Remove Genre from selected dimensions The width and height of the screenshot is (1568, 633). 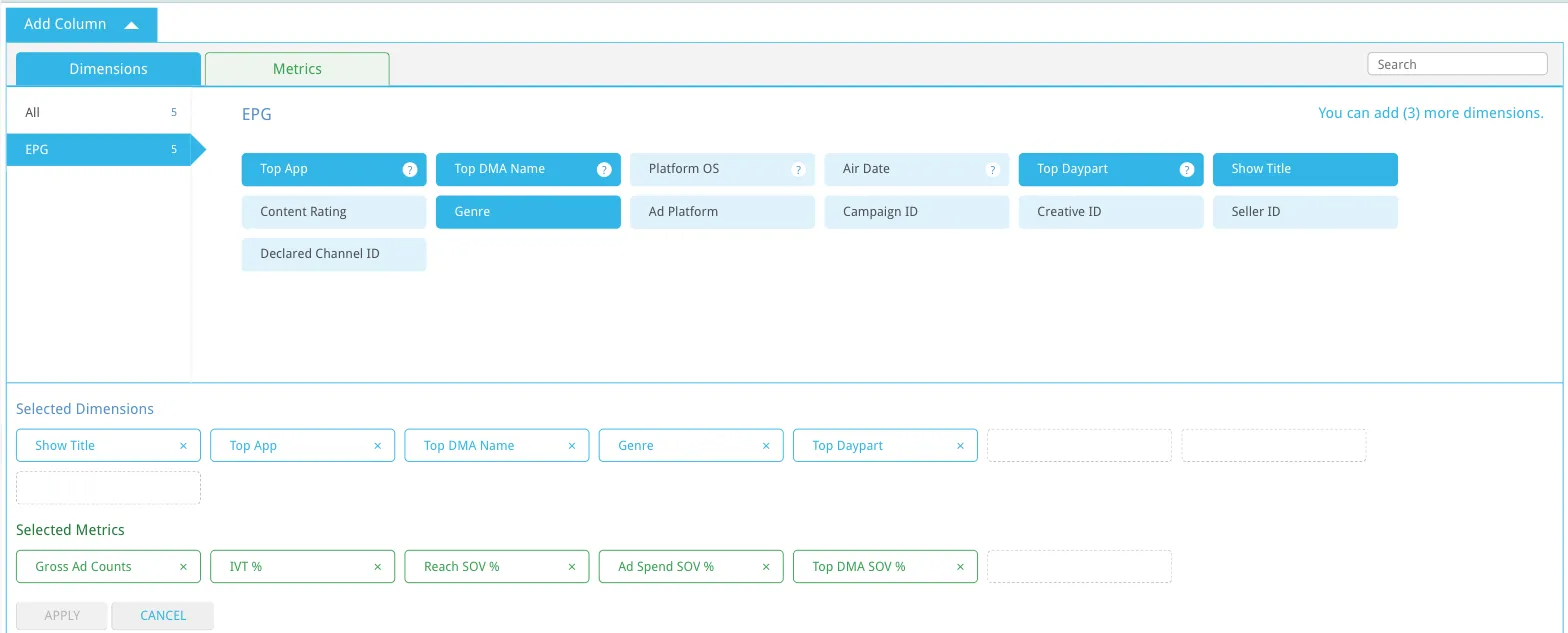click(766, 446)
